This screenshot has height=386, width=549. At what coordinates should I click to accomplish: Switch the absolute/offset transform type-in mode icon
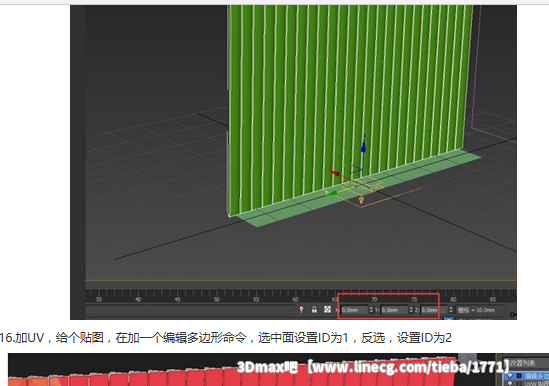coord(327,310)
